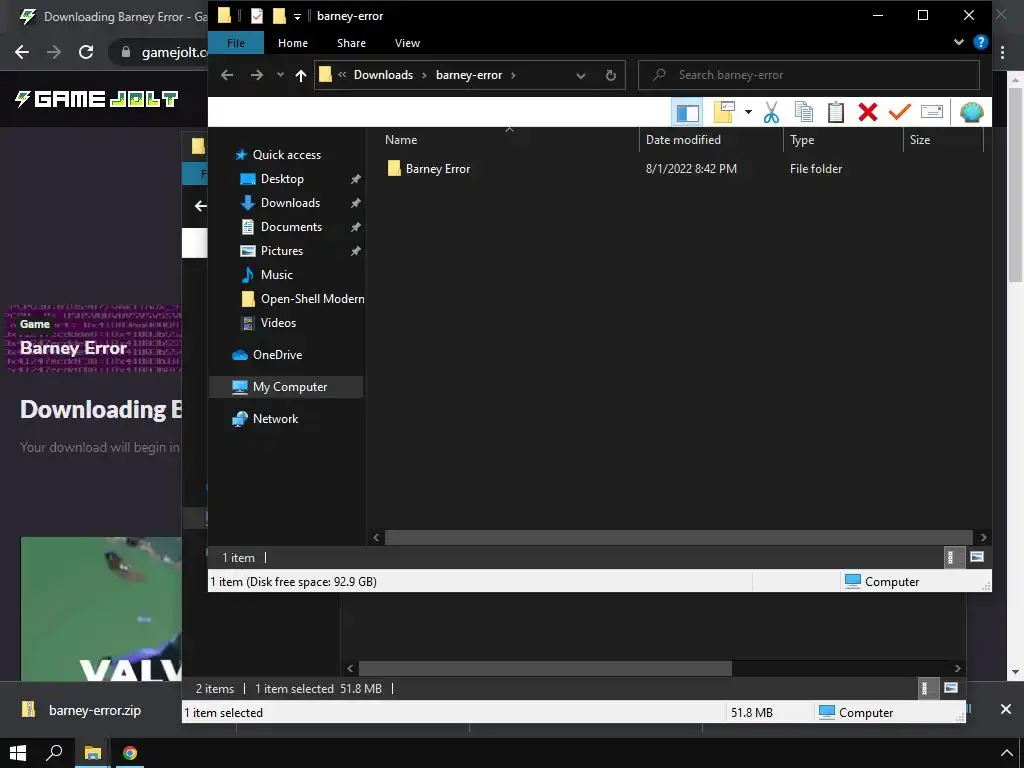Go back in barney-error Explorer window
1024x768 pixels.
click(227, 75)
